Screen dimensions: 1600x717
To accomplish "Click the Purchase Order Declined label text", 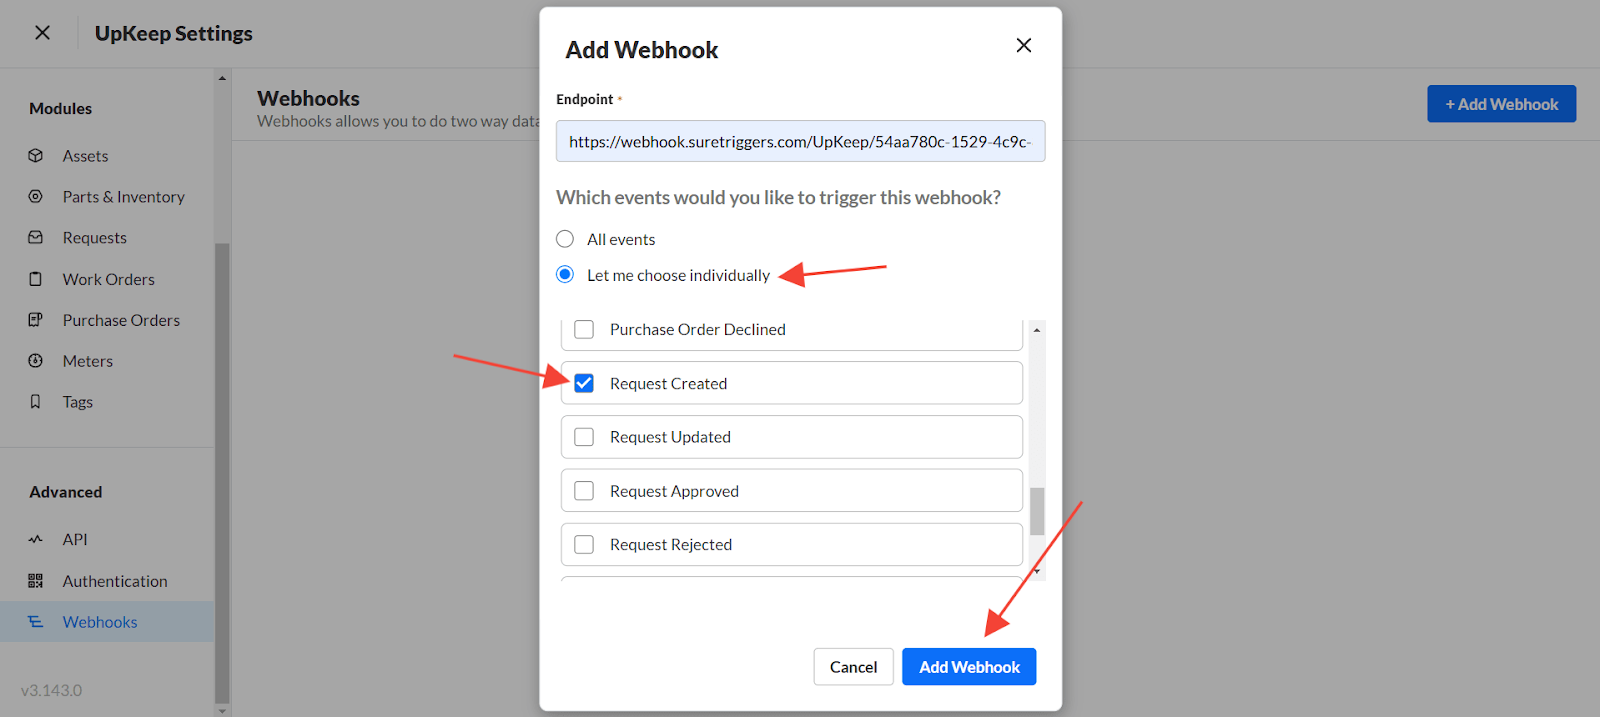I will point(698,329).
